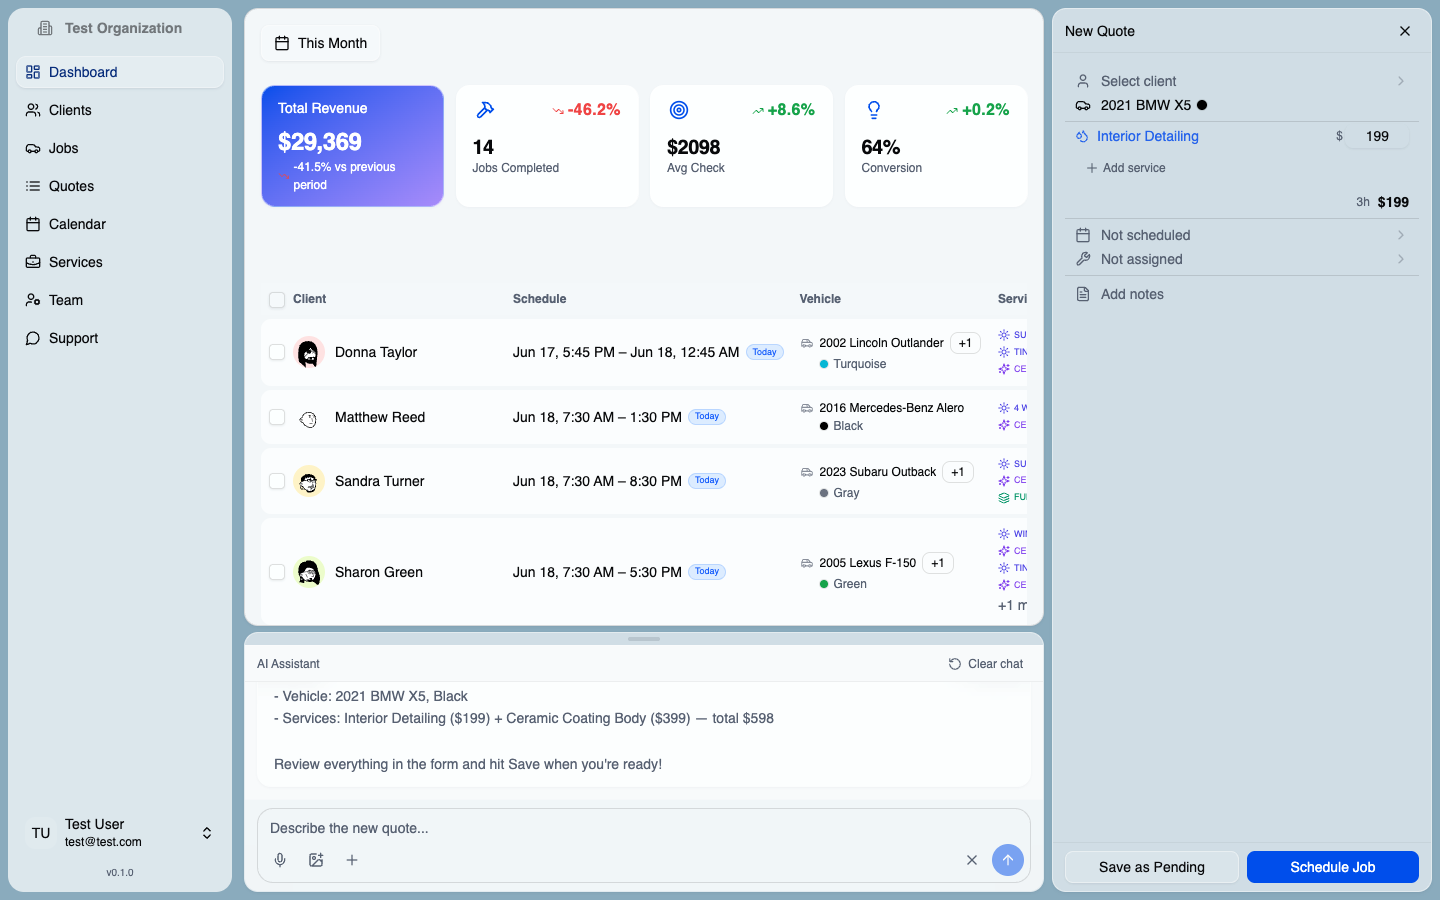Viewport: 1440px width, 900px height.
Task: Click the Test Organization building icon
Action: click(45, 28)
